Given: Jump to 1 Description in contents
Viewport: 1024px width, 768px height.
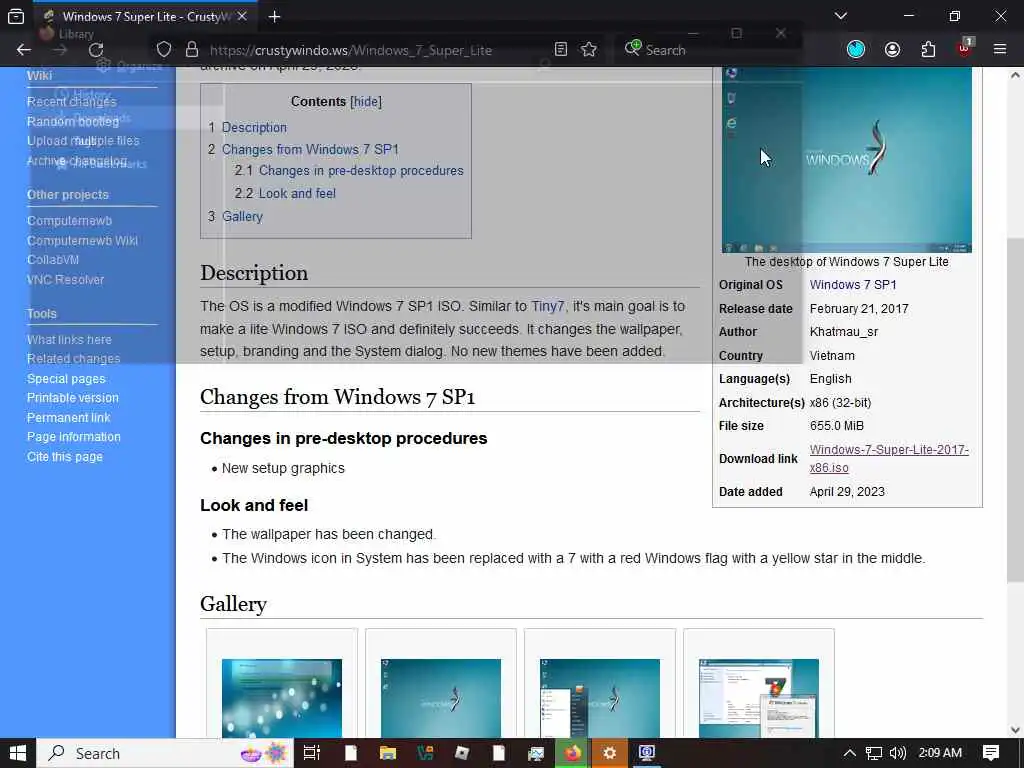Looking at the screenshot, I should click(x=248, y=127).
